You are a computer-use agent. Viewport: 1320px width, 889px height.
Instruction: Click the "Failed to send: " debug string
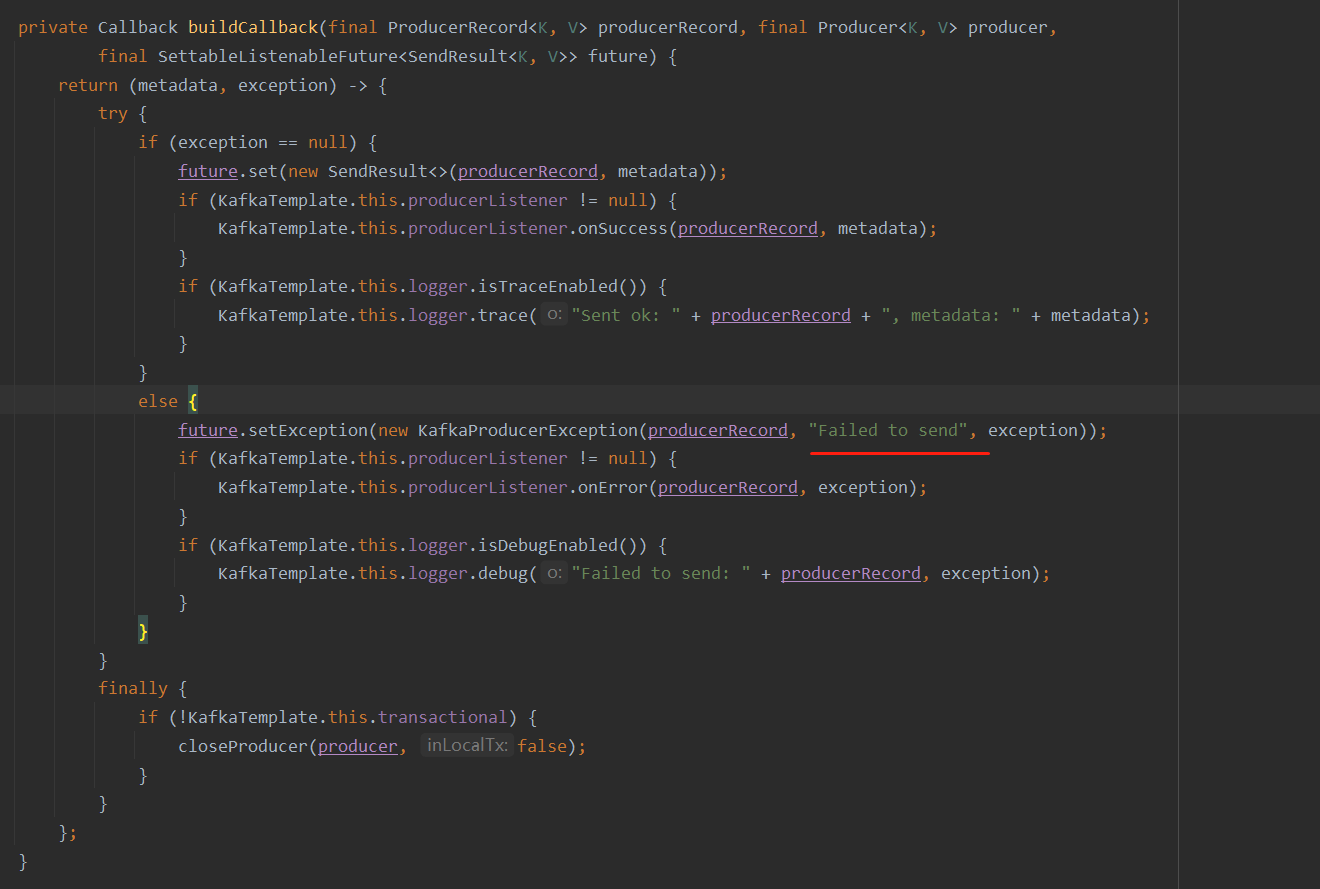coord(661,573)
